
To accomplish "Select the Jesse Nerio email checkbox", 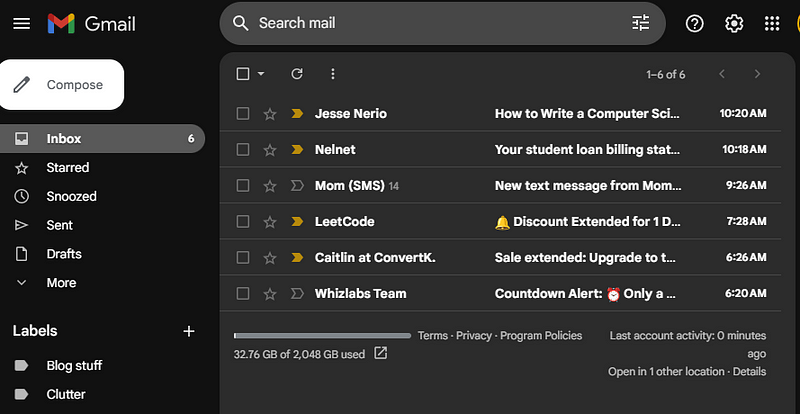I will [243, 113].
